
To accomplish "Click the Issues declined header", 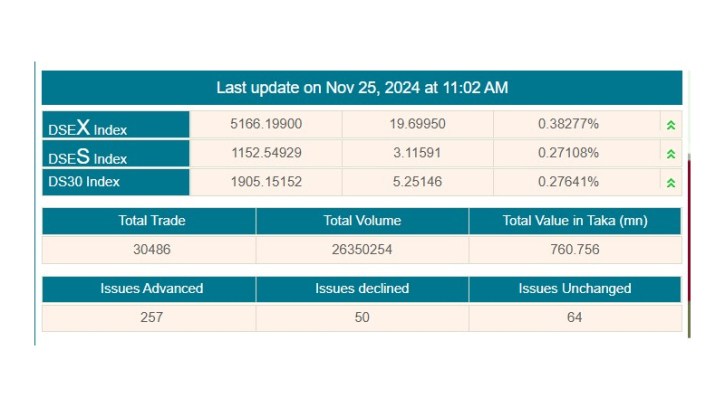I will pos(362,289).
